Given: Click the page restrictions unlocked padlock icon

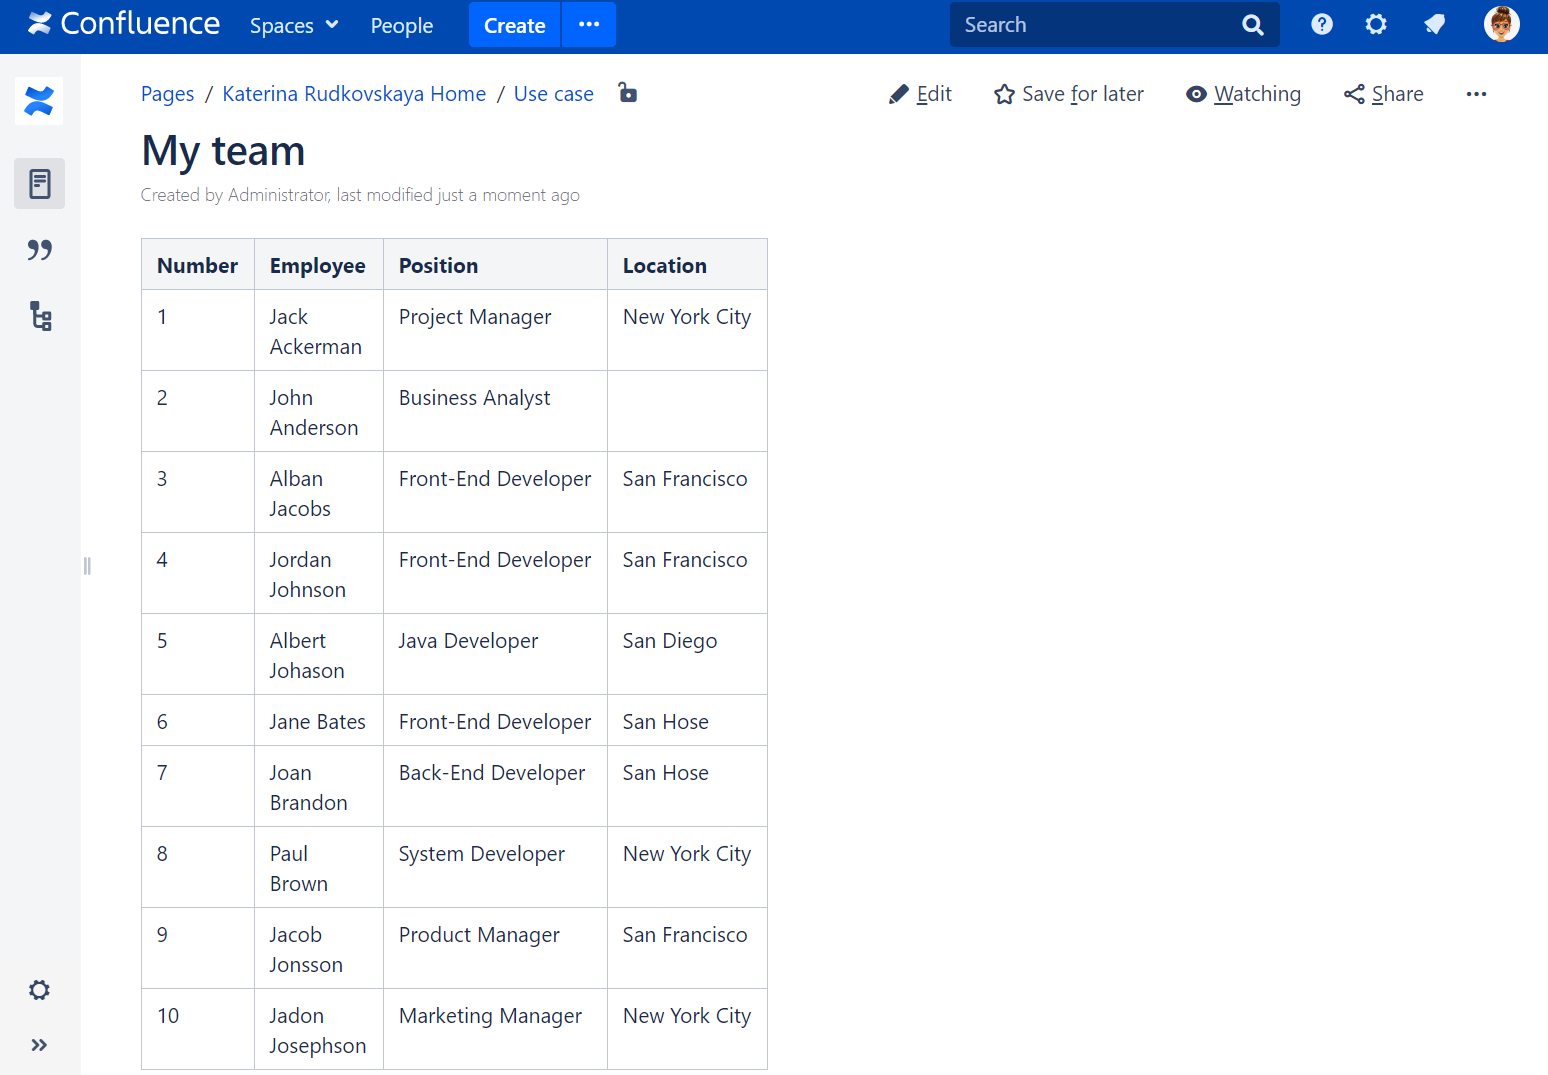Looking at the screenshot, I should click(627, 93).
